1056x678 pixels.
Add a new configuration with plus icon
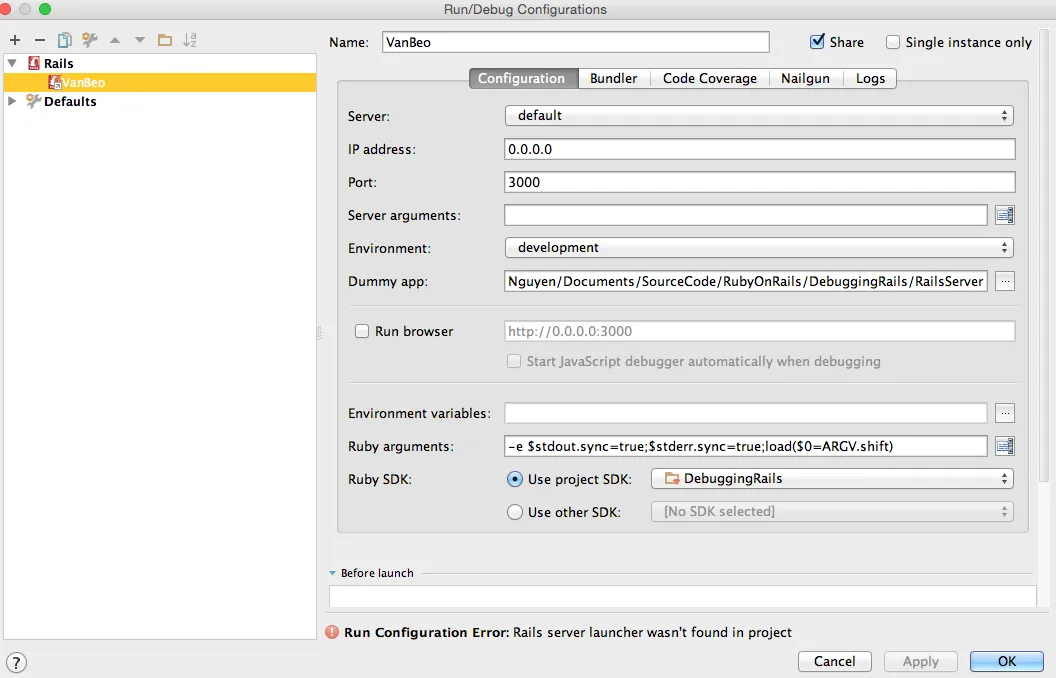click(x=15, y=40)
